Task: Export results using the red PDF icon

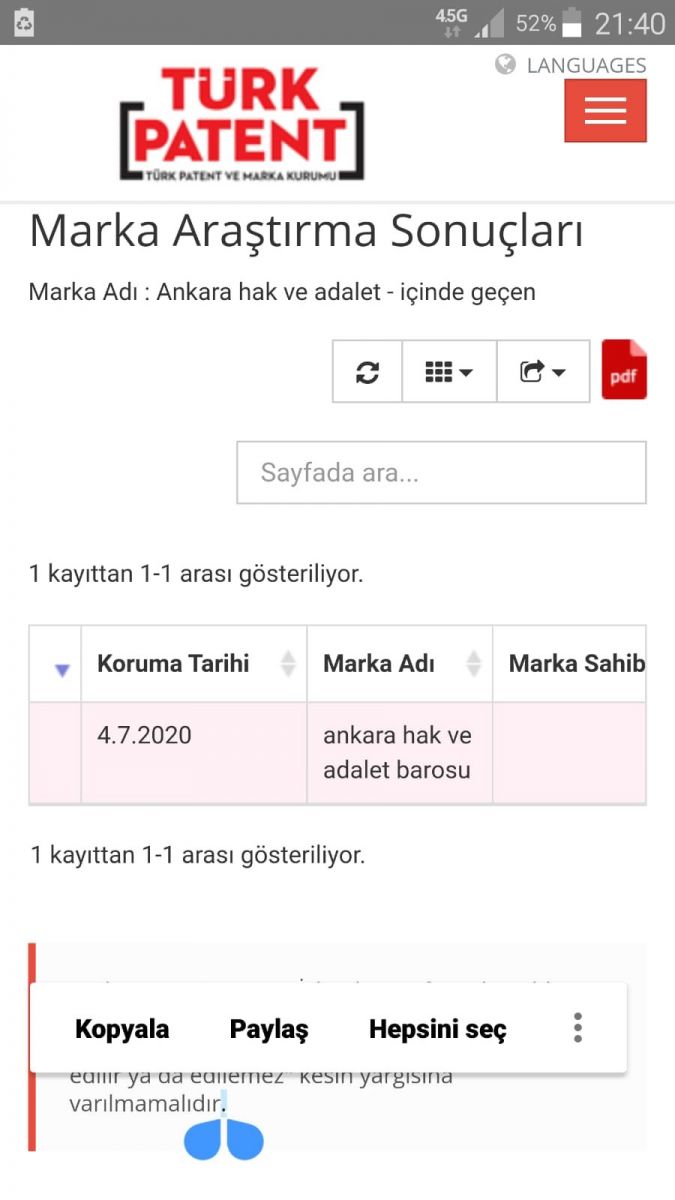Action: [624, 371]
